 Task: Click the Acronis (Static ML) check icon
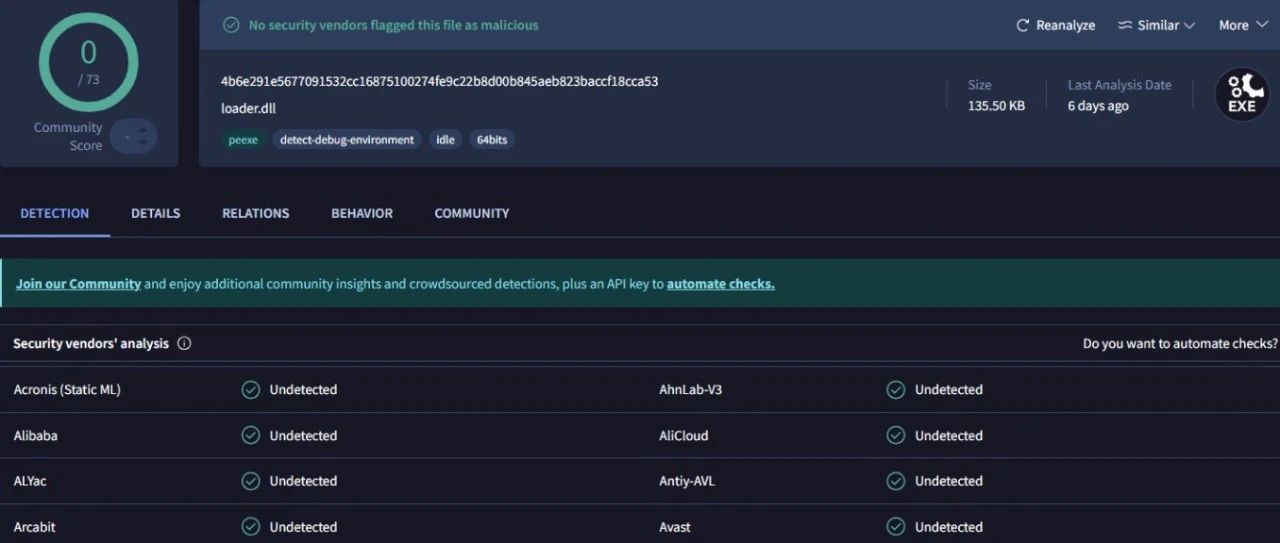point(251,390)
